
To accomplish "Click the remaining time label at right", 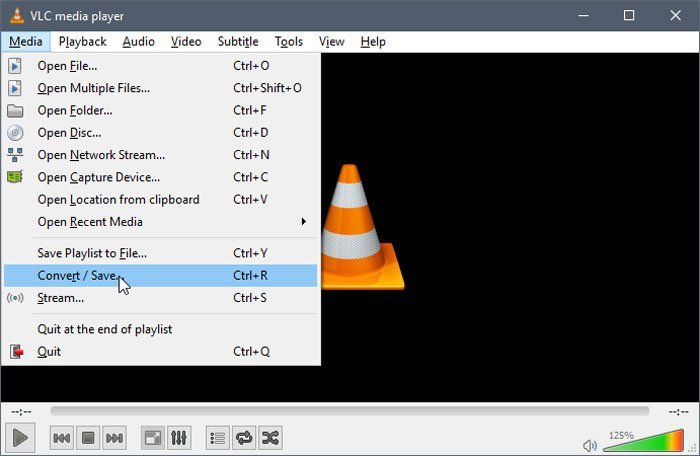I will 678,411.
